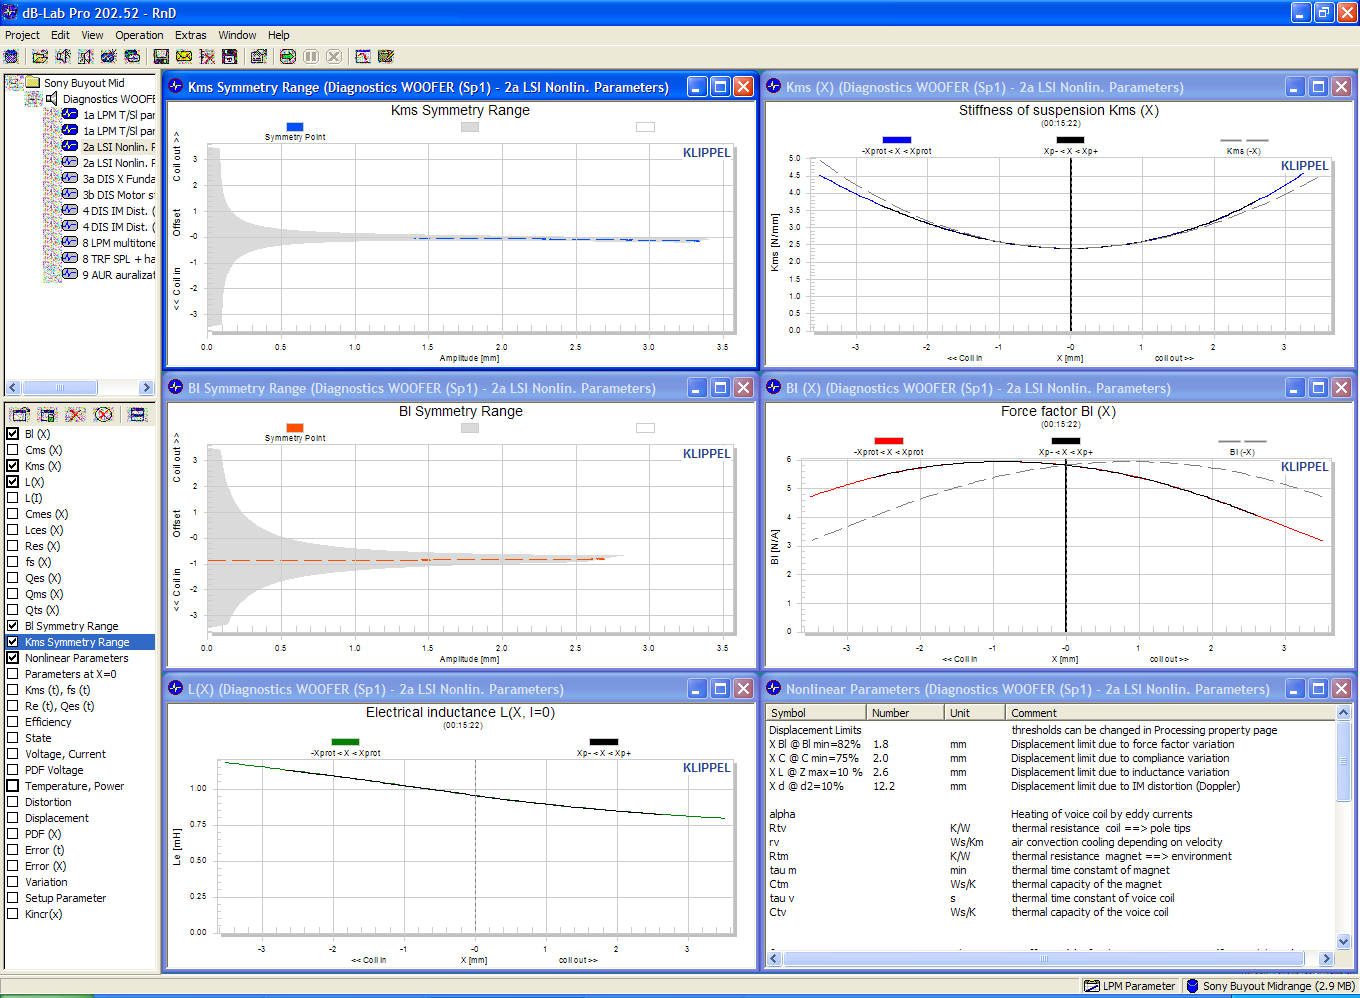Select the 8 TRF SPL tree item
Image resolution: width=1360 pixels, height=998 pixels.
coord(118,259)
